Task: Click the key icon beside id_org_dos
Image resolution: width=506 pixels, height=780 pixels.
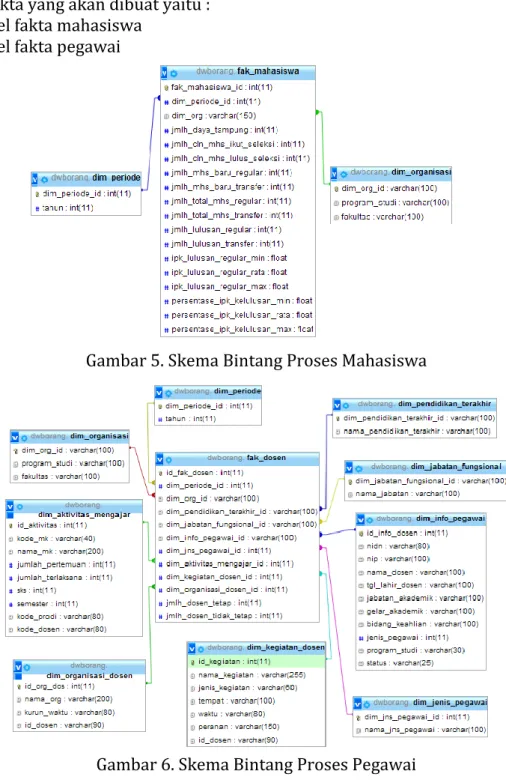Action: pyautogui.click(x=19, y=686)
